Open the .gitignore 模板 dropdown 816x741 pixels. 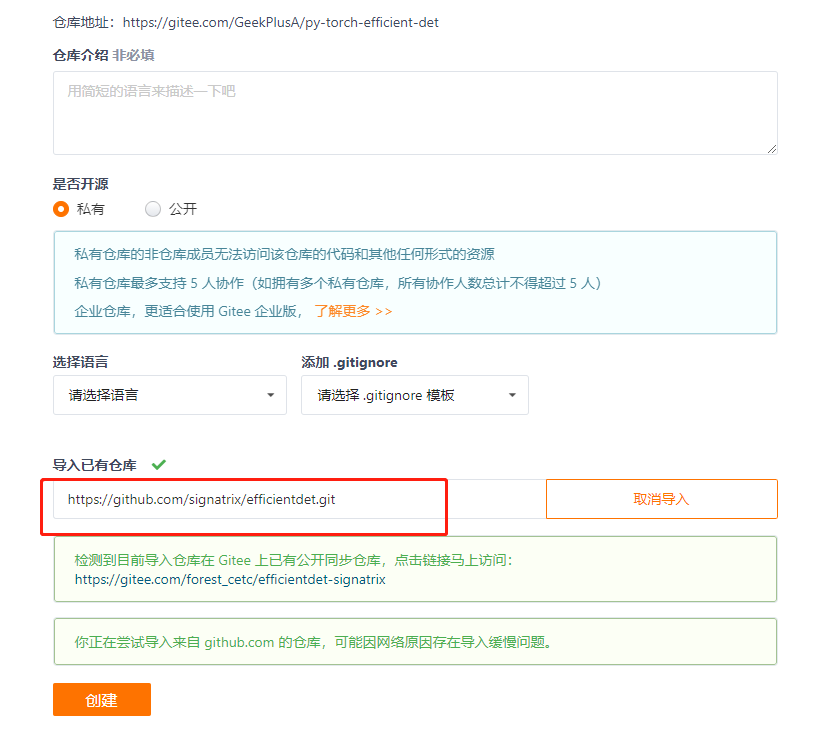click(x=415, y=395)
